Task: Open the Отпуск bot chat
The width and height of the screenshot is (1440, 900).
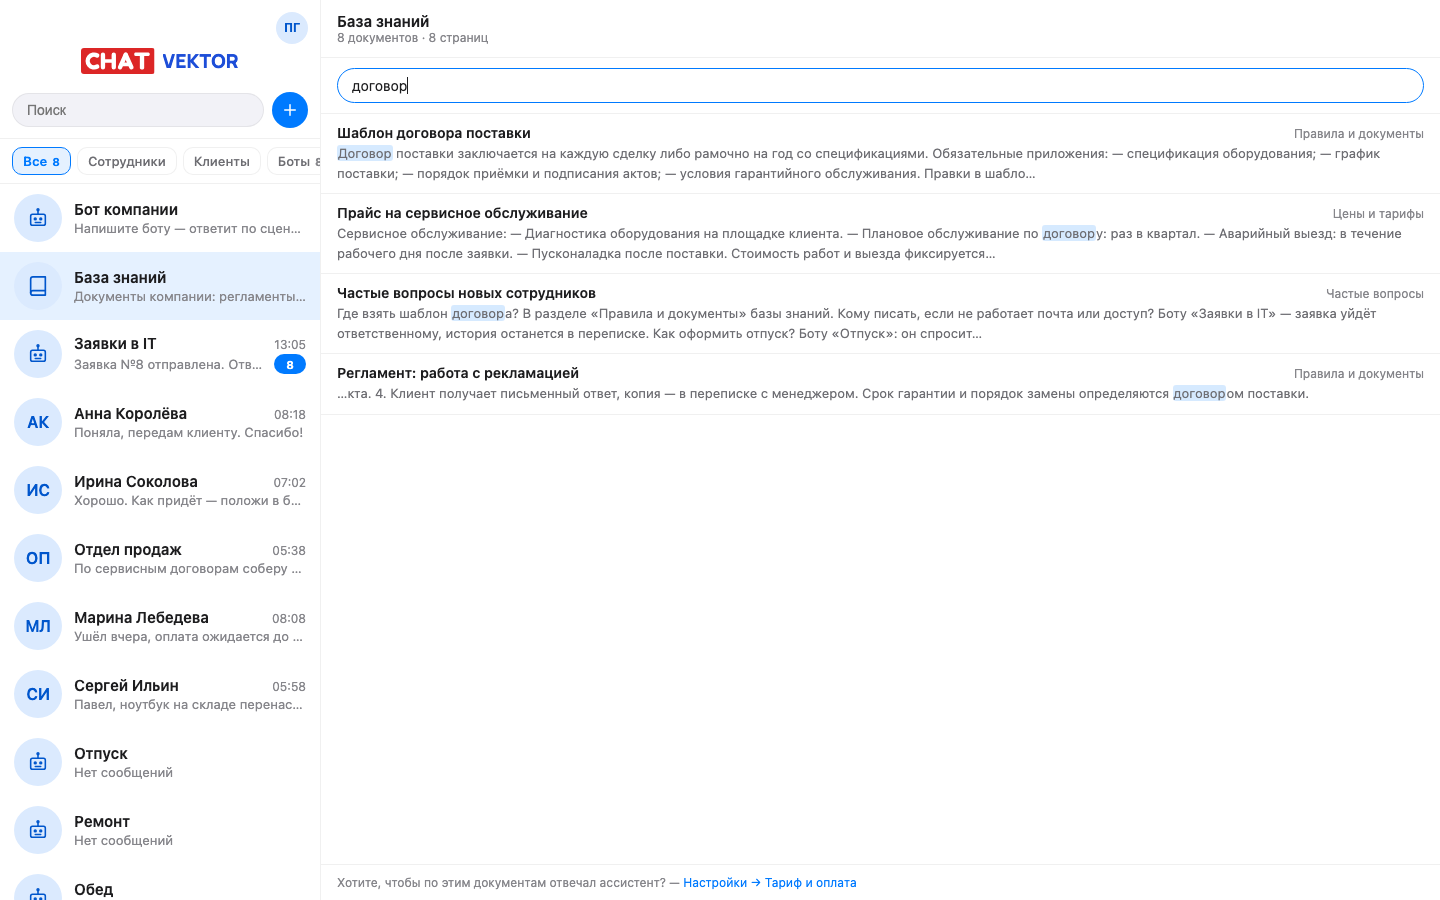Action: (160, 762)
